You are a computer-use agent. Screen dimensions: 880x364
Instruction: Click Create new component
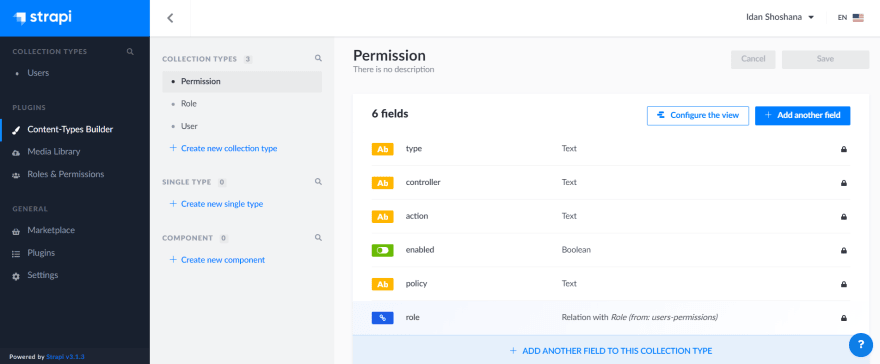[217, 260]
